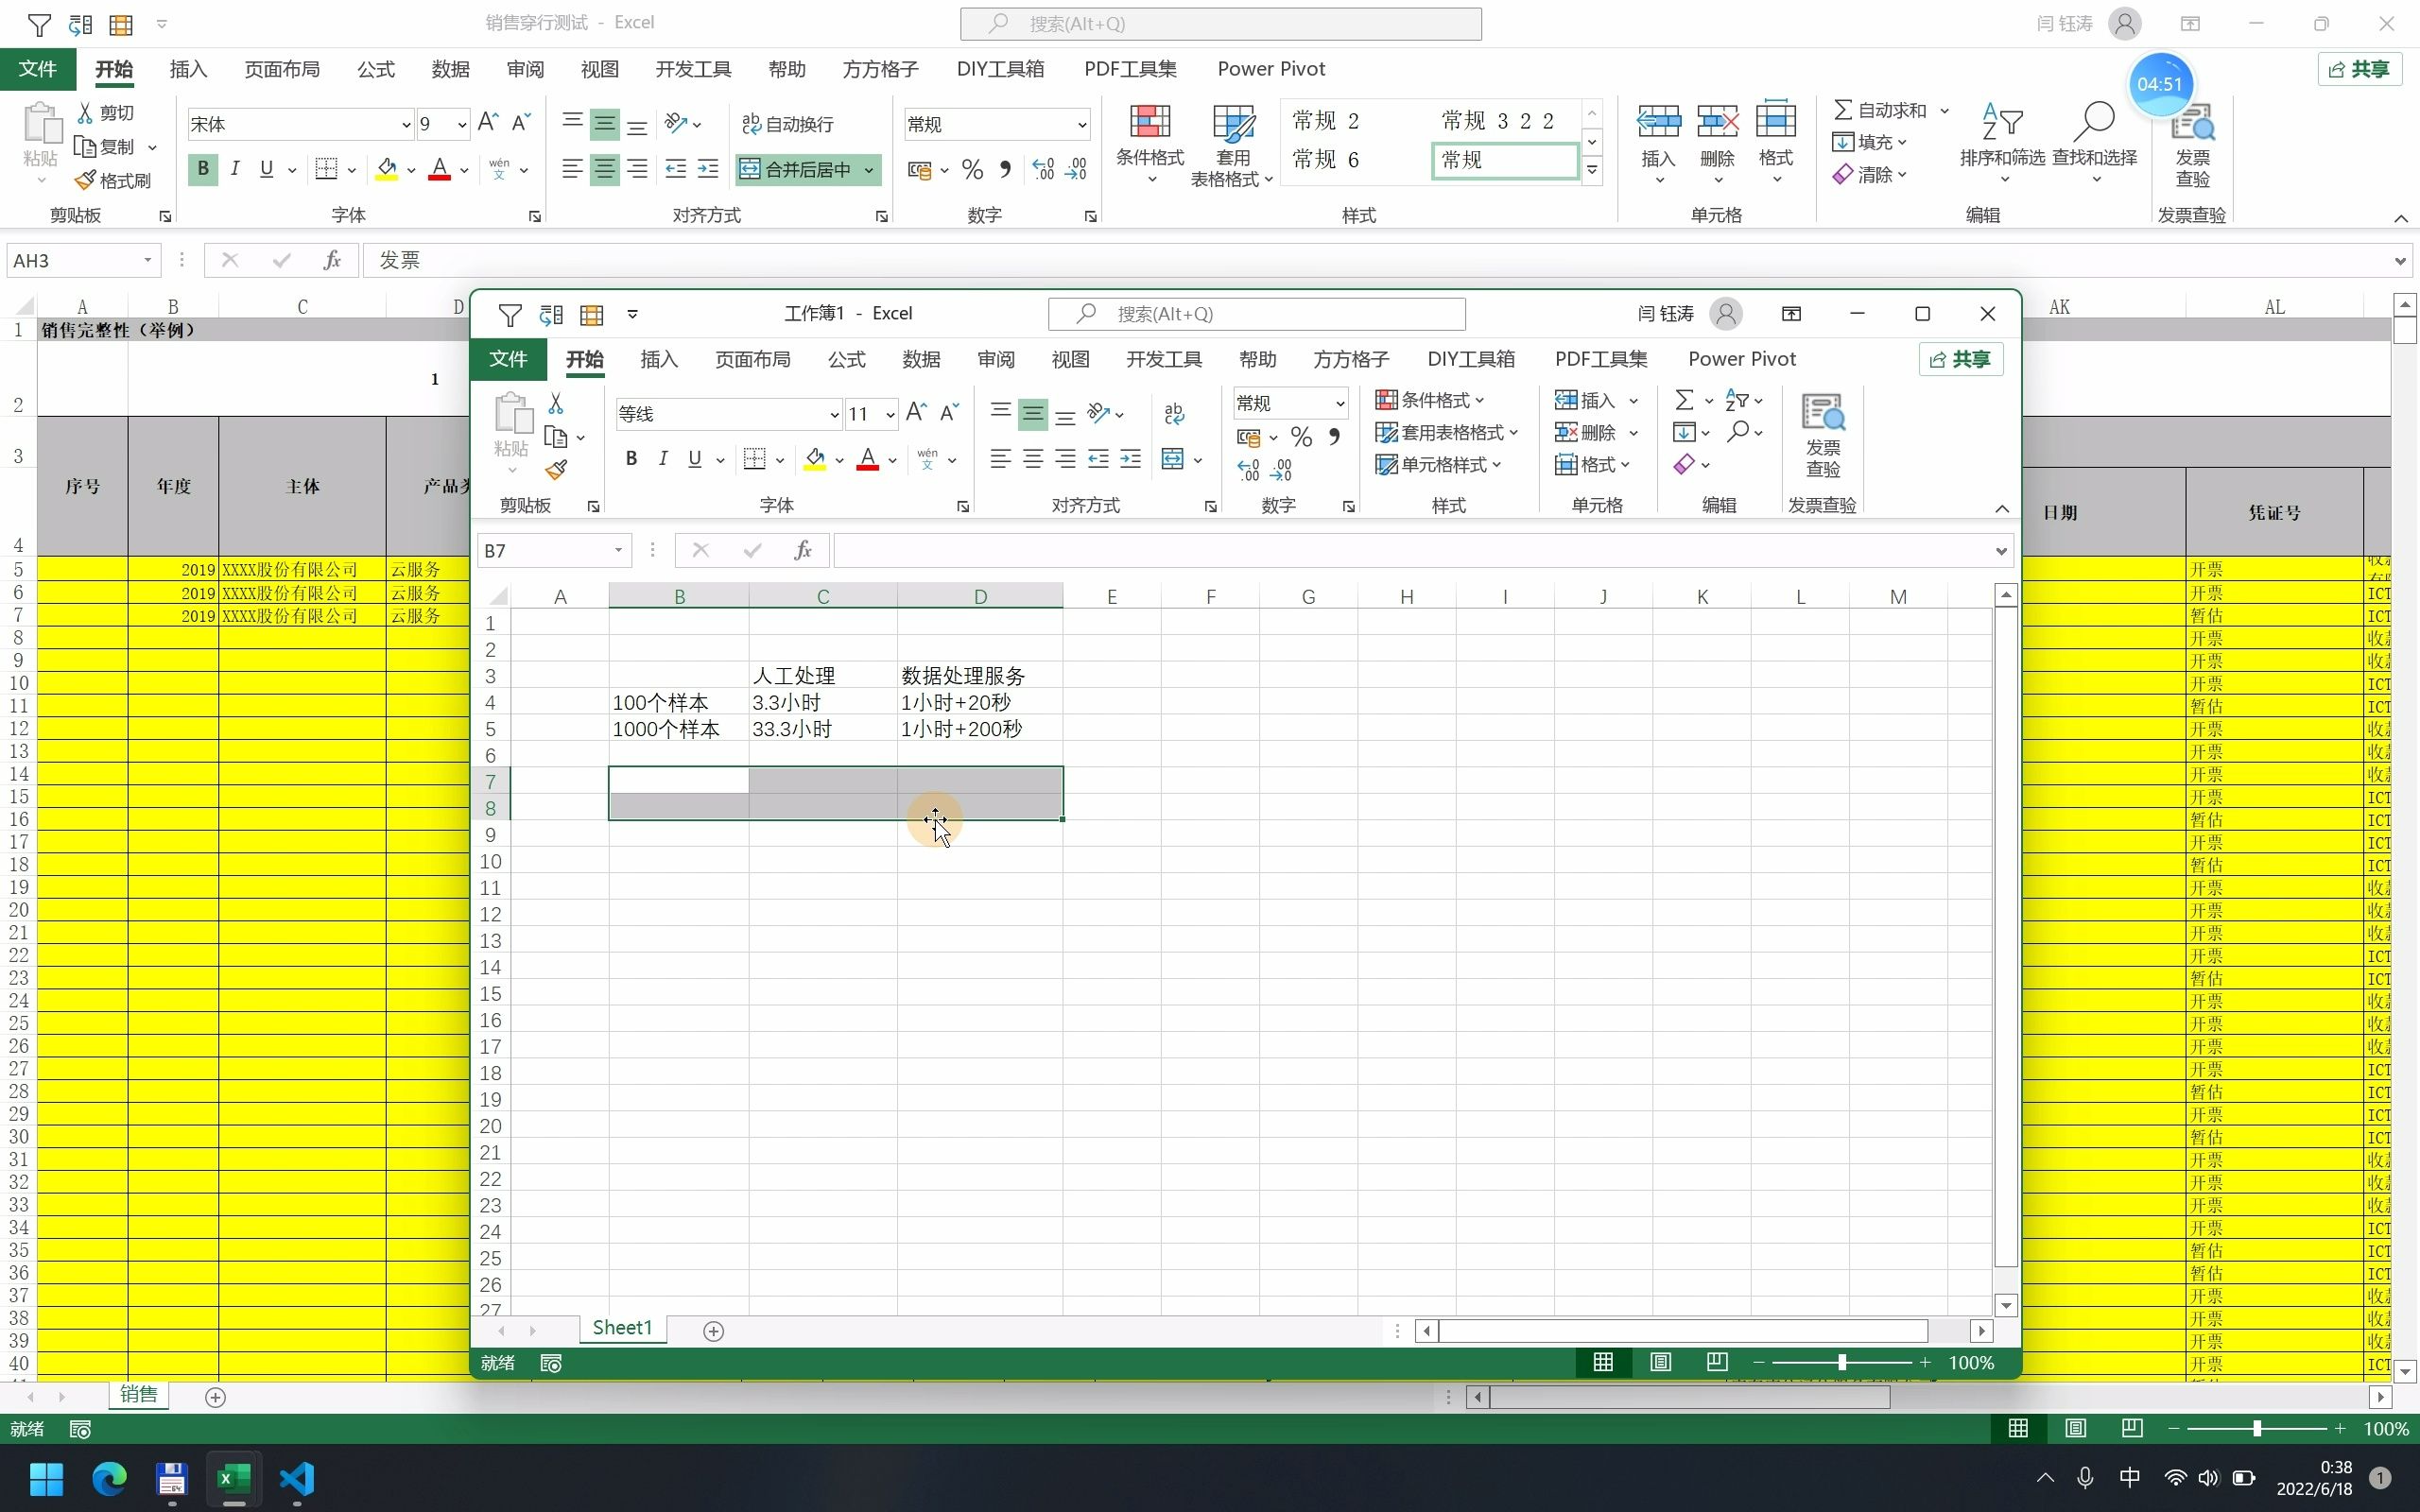Image resolution: width=2420 pixels, height=1512 pixels.
Task: Toggle Bold in the 工作簿1 ribbon
Action: (631, 459)
